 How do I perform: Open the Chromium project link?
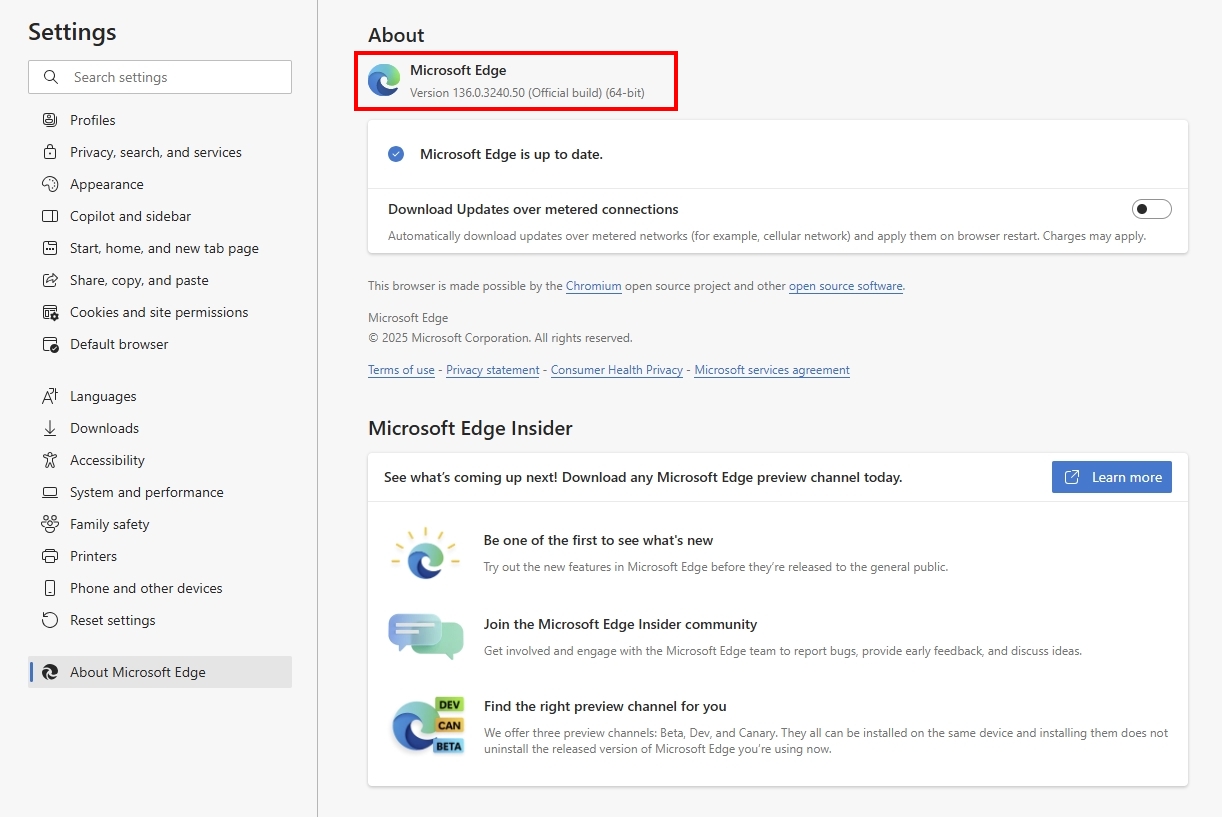[x=594, y=286]
